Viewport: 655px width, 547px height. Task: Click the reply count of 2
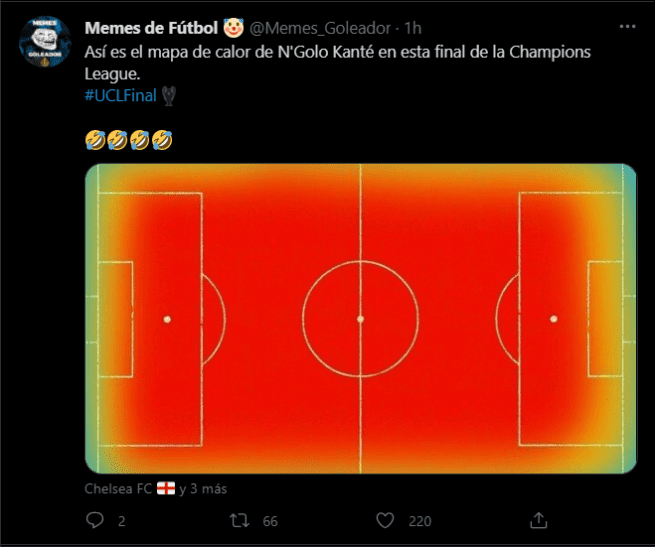[122, 521]
